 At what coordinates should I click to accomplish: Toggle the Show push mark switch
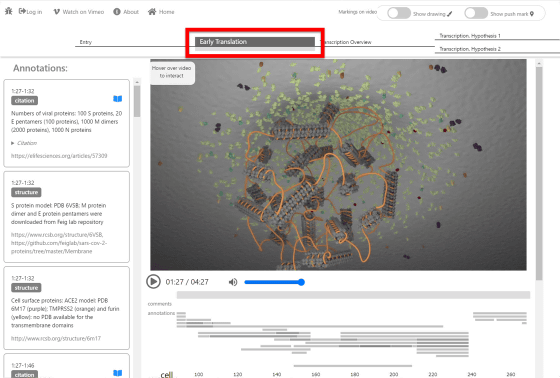pos(476,13)
